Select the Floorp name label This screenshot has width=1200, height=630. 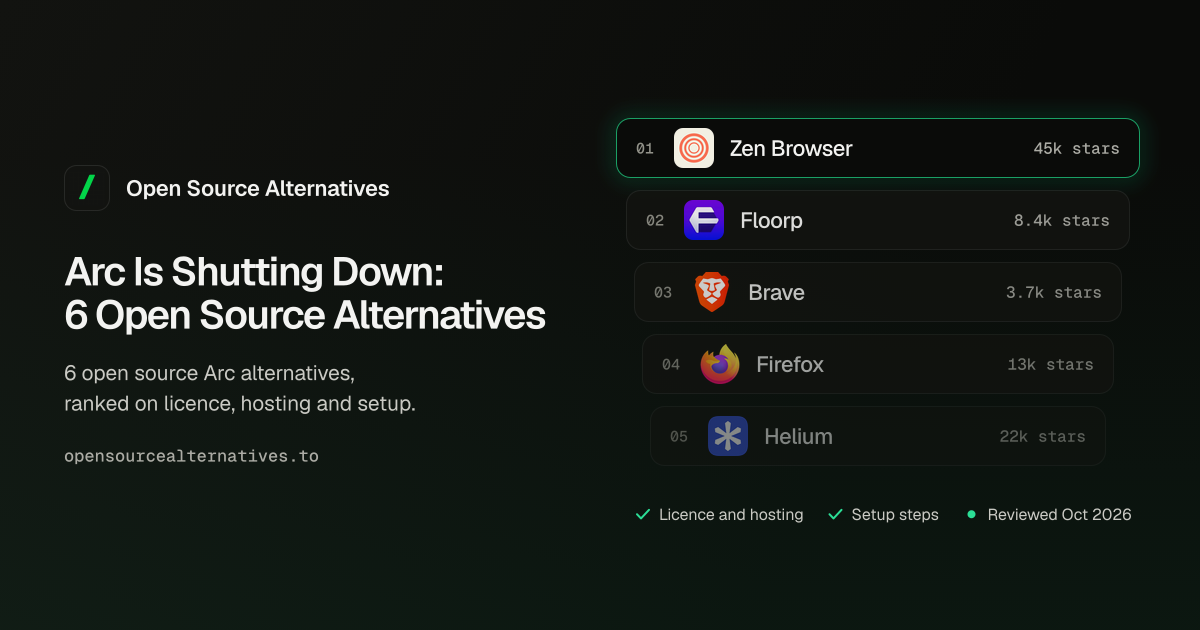pos(771,220)
